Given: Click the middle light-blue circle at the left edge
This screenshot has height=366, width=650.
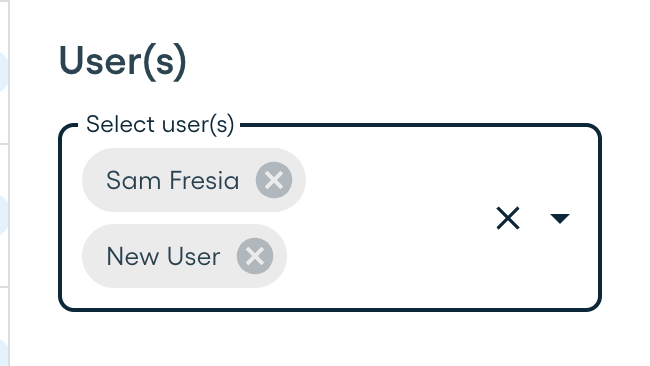Looking at the screenshot, I should click(x=3, y=215).
